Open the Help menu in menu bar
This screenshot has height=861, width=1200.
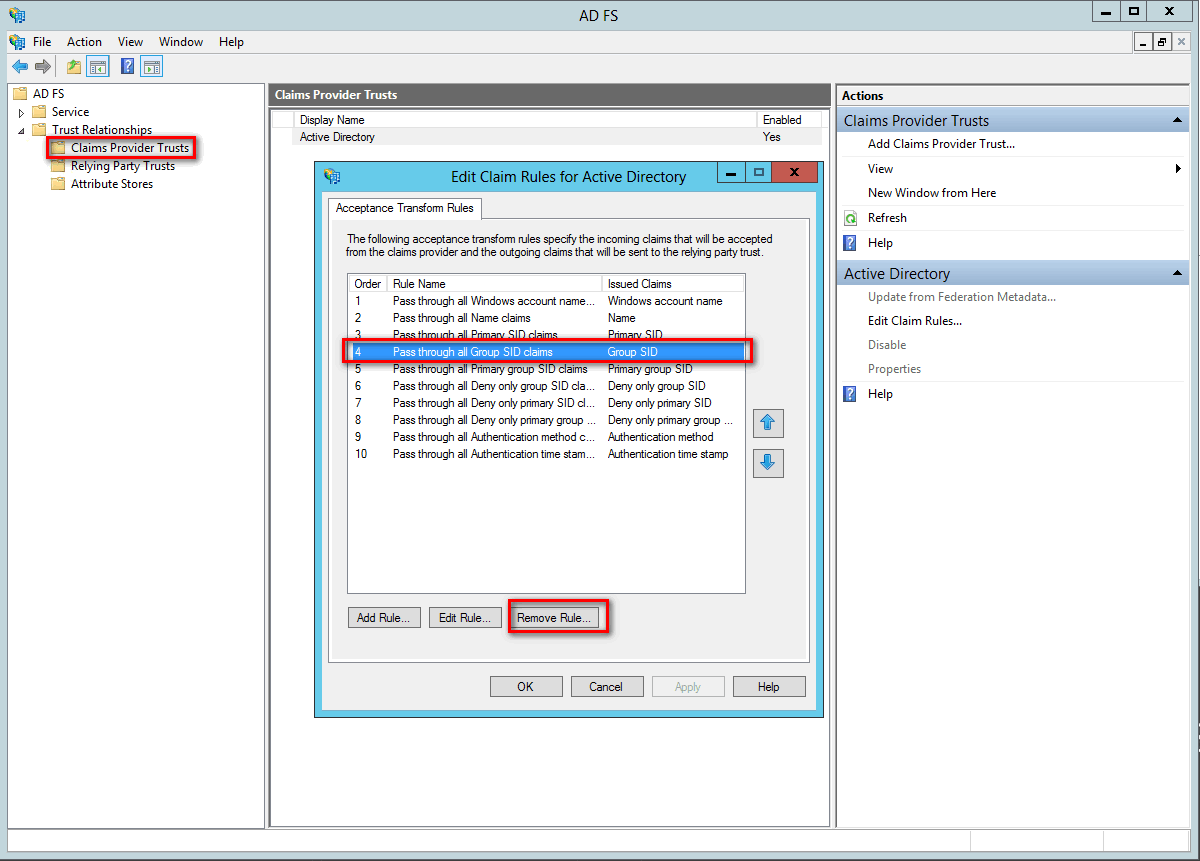[x=231, y=42]
